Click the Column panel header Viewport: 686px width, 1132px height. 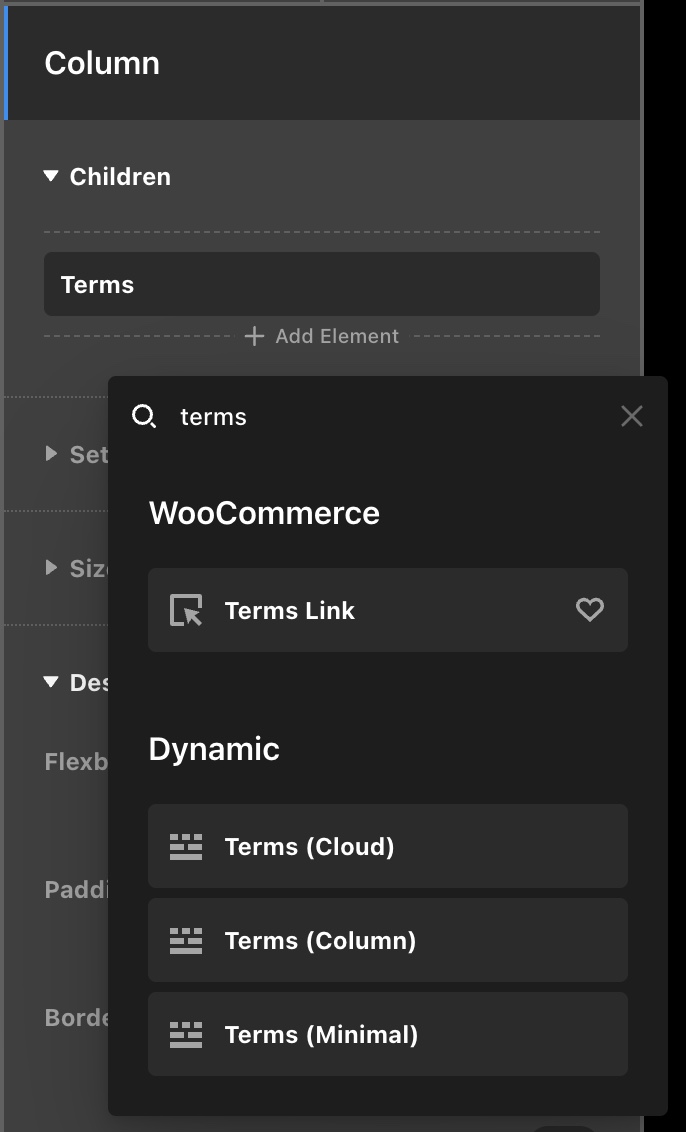coord(322,63)
